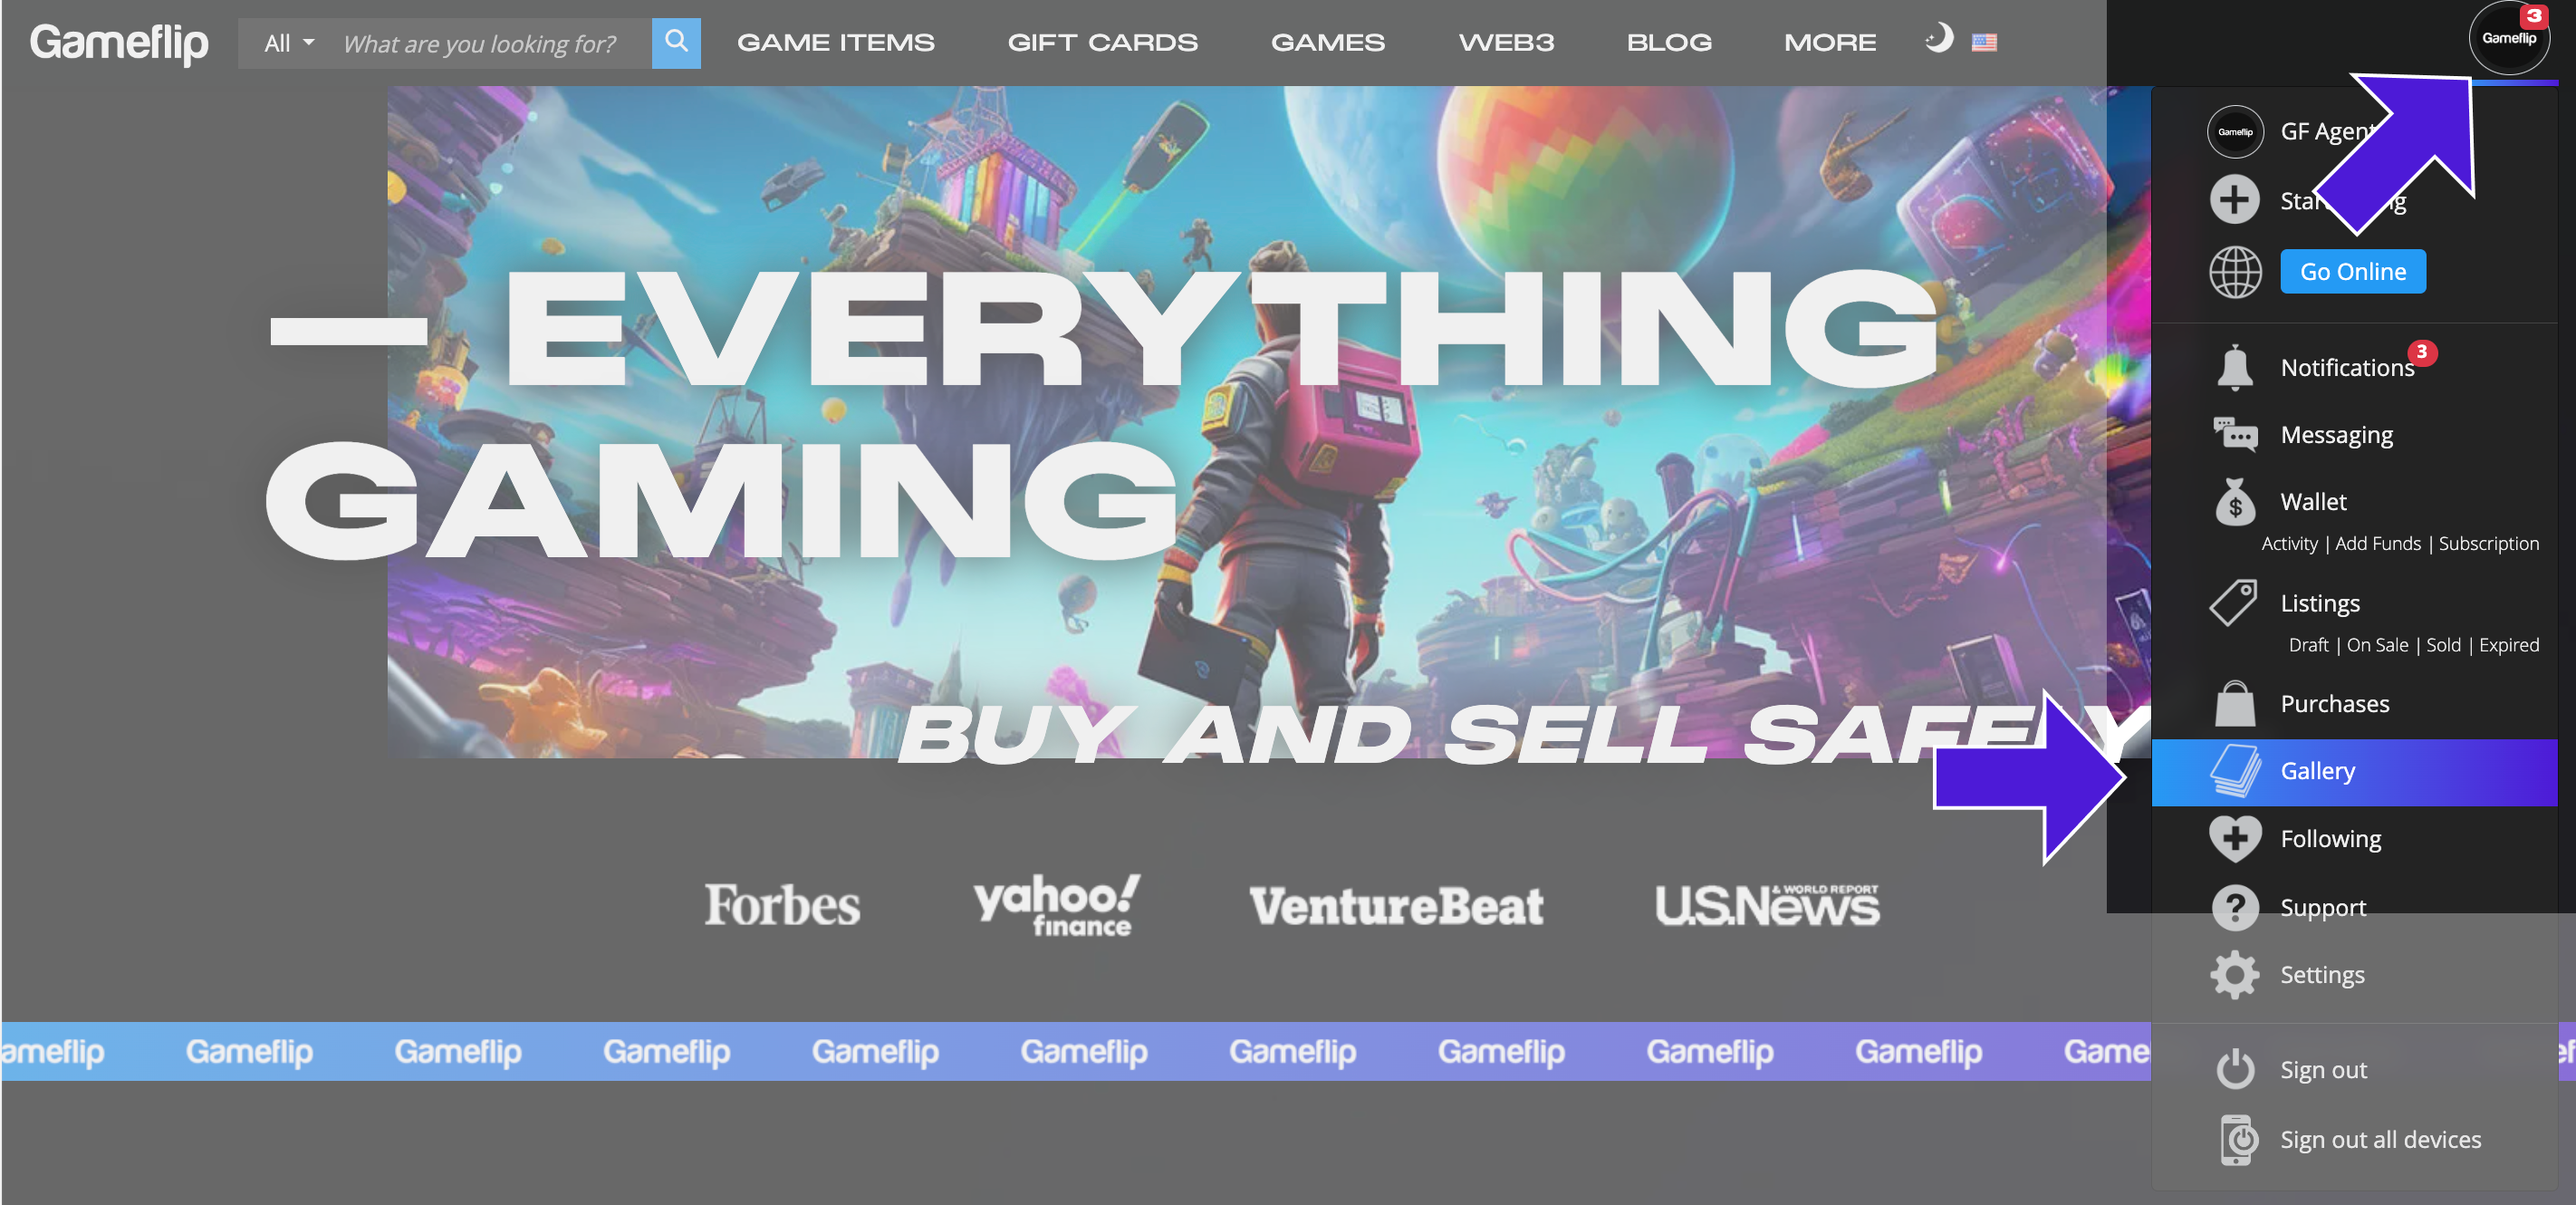This screenshot has height=1205, width=2576.
Task: Open the US flag language selector
Action: (x=1984, y=42)
